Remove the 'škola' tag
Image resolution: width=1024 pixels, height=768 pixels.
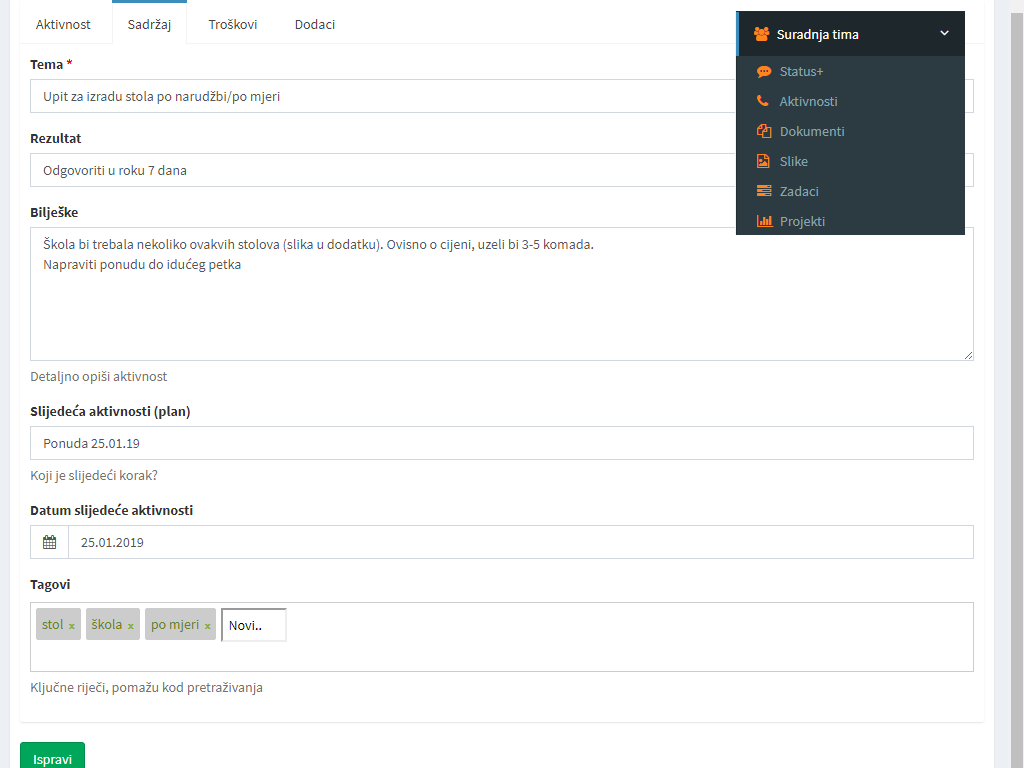coord(130,626)
